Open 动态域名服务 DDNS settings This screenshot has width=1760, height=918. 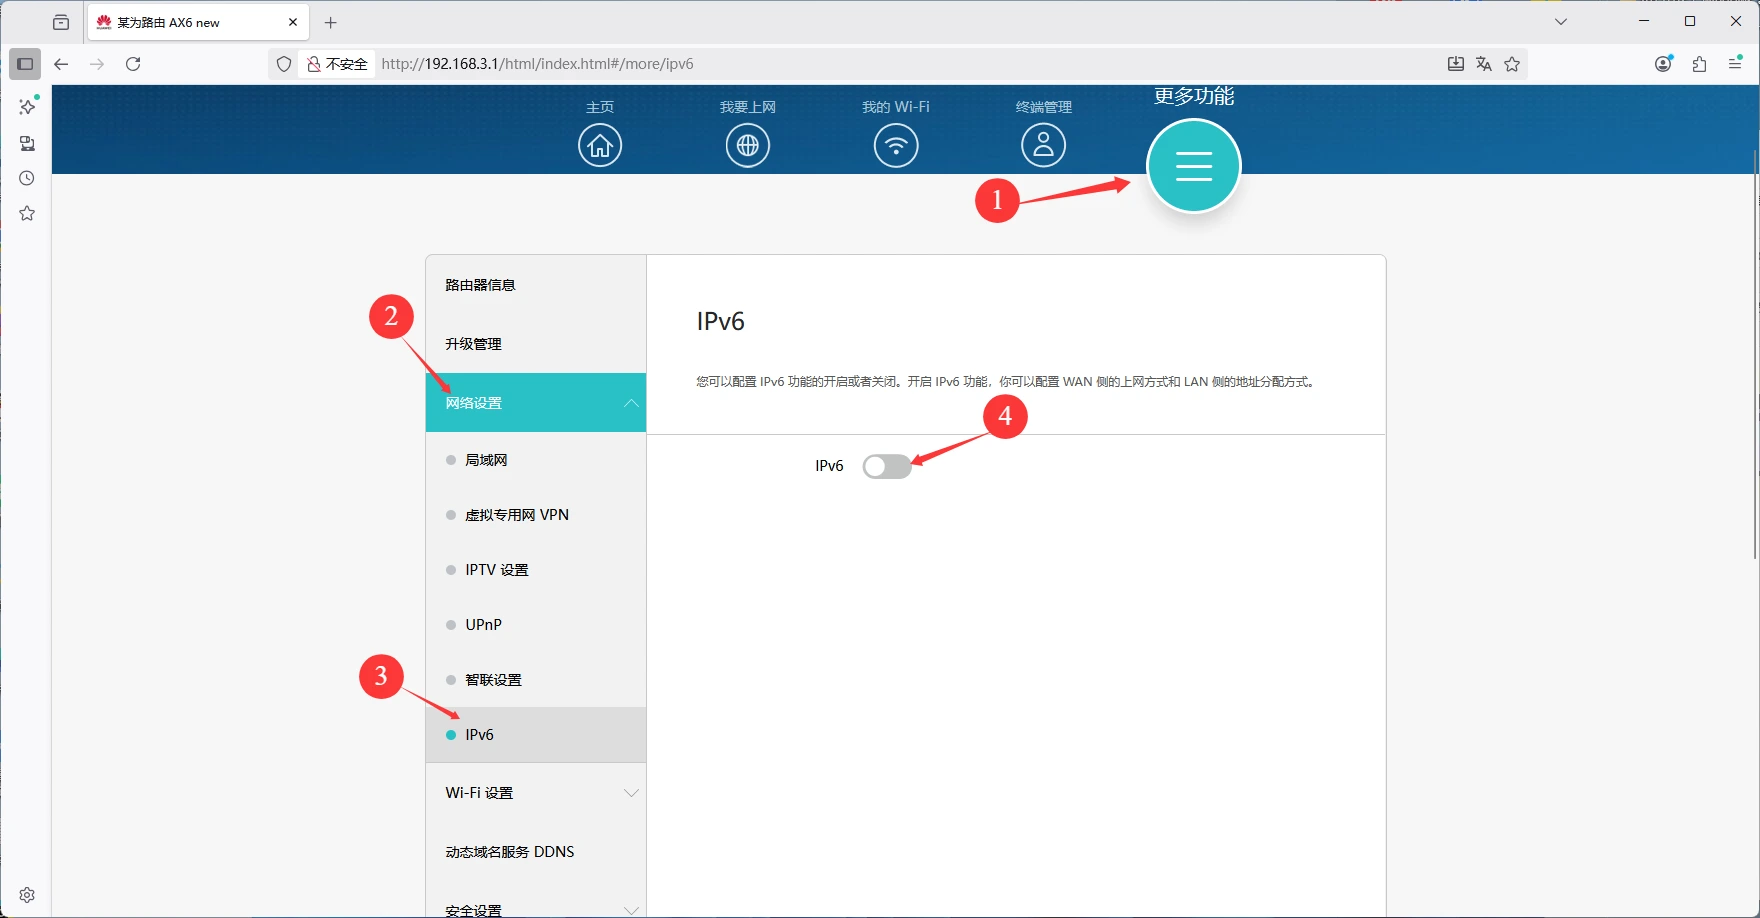click(x=510, y=852)
